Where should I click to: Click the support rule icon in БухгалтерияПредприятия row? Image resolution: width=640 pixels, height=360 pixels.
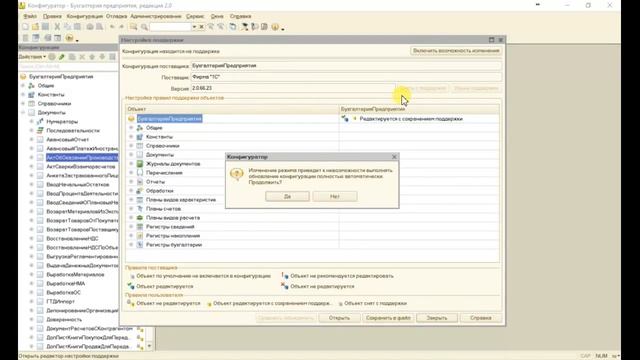pos(345,119)
